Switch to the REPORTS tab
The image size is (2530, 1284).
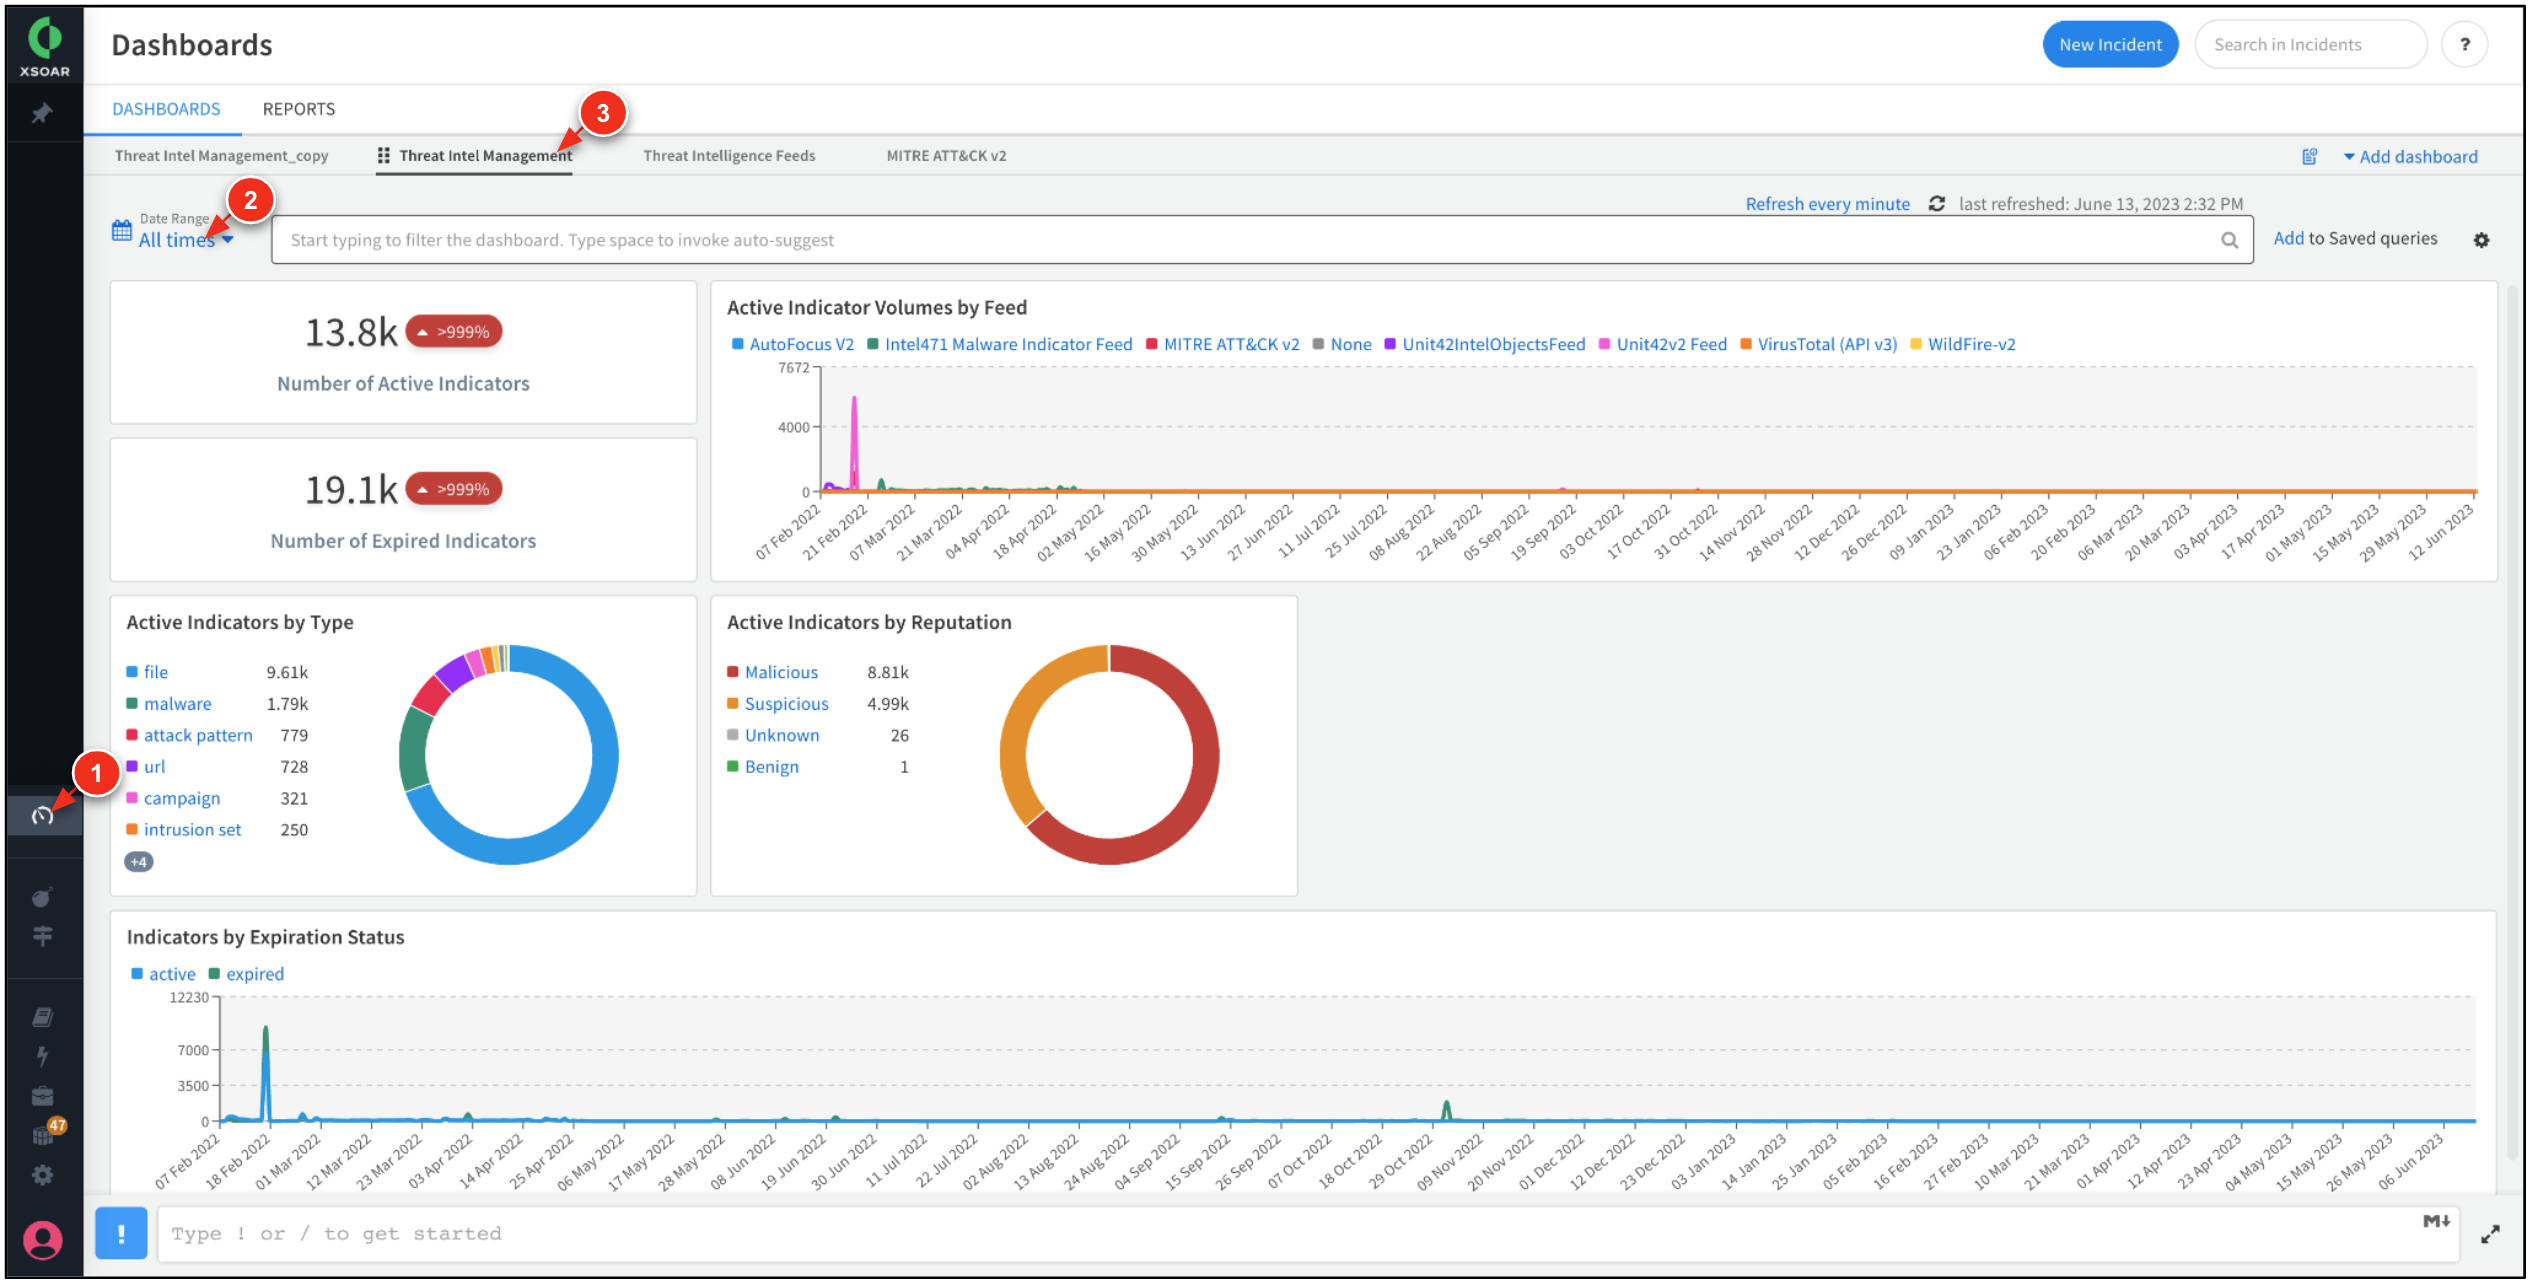tap(299, 110)
